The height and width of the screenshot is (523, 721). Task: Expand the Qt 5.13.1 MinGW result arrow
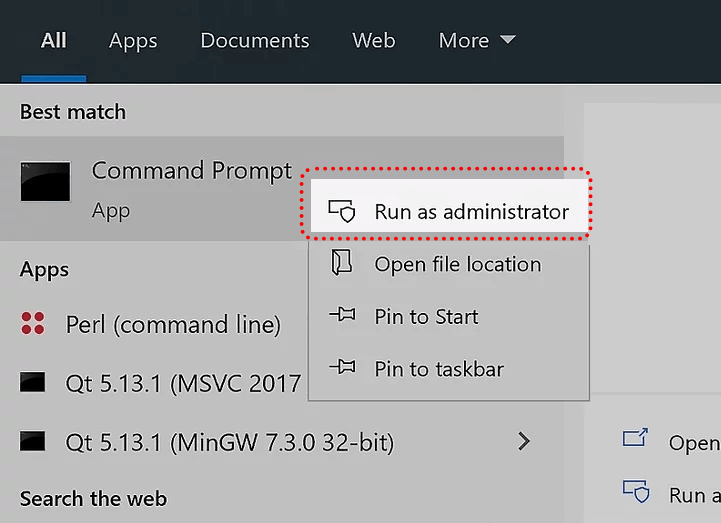(523, 441)
